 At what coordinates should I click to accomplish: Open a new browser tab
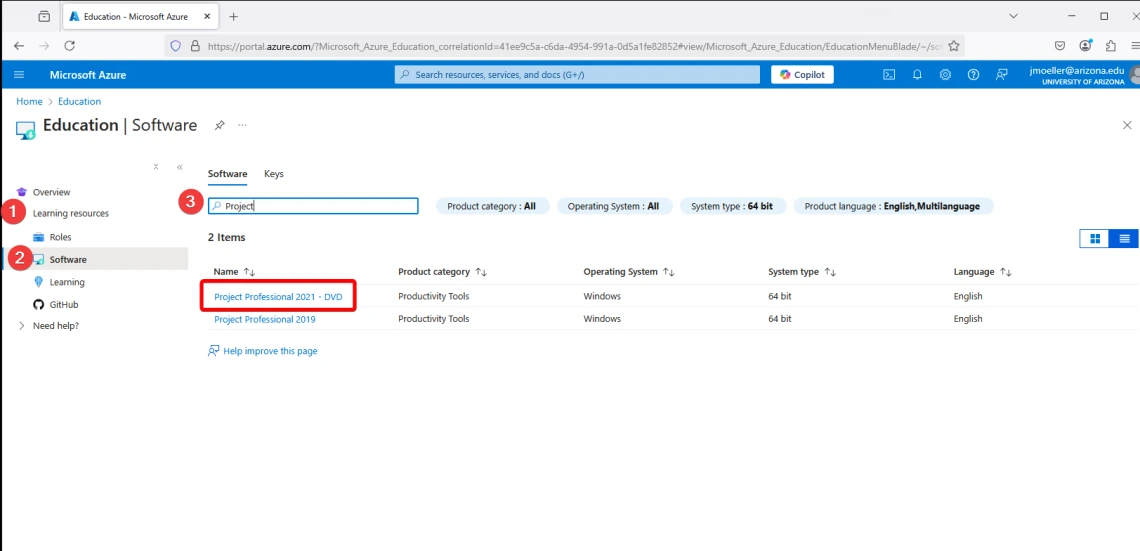[x=233, y=16]
